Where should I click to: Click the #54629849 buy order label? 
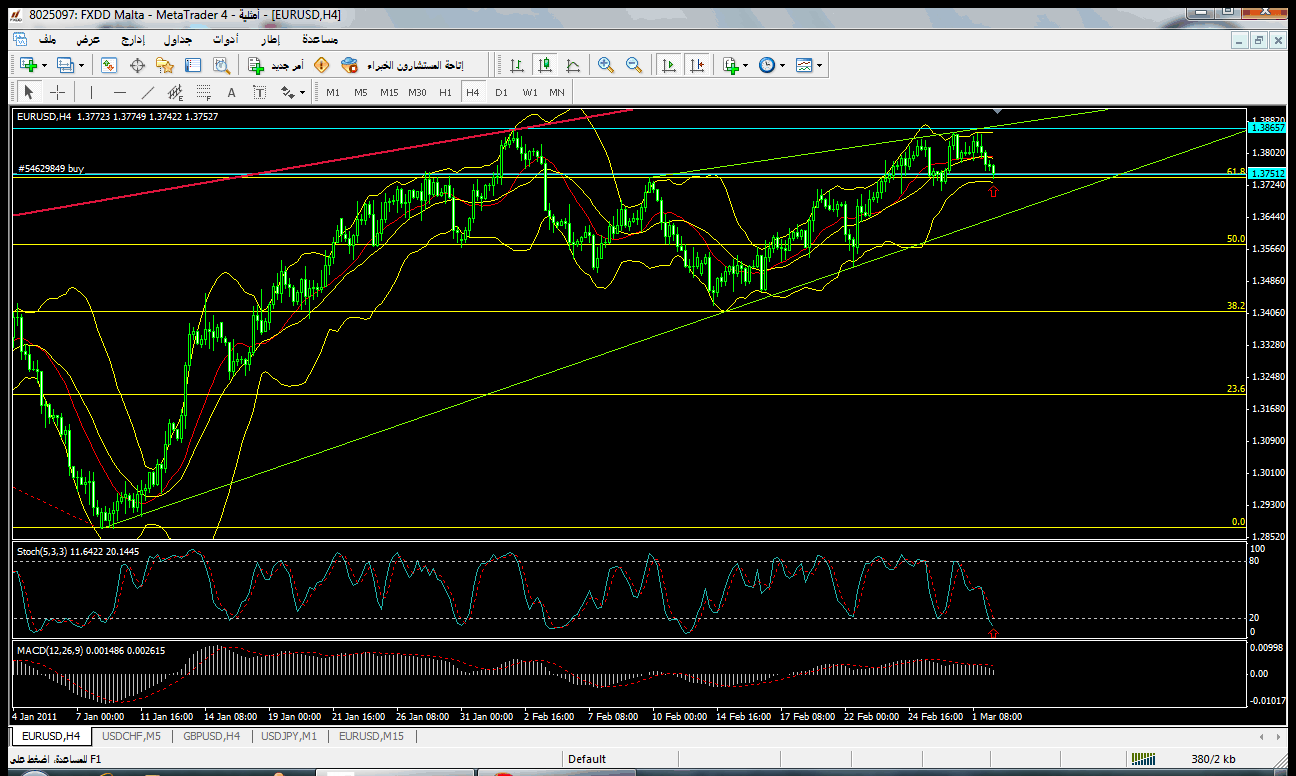pos(51,169)
